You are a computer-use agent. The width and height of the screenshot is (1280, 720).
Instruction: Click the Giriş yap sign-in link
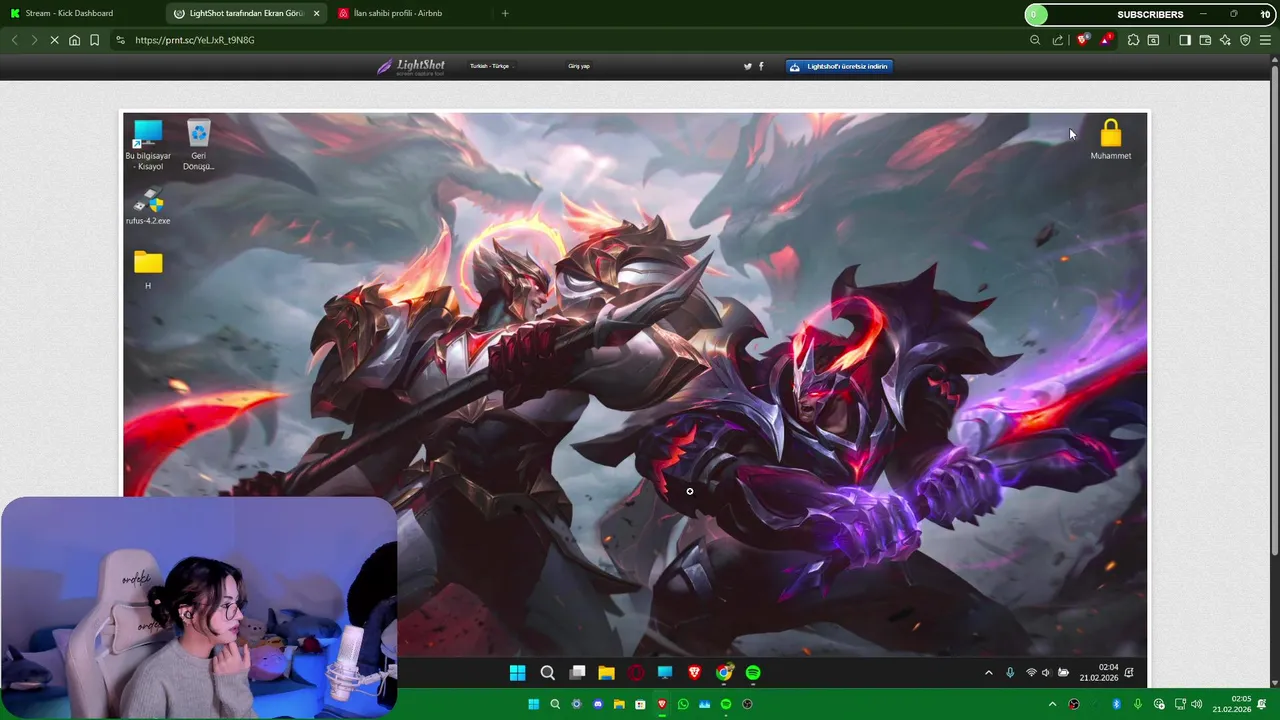(579, 66)
